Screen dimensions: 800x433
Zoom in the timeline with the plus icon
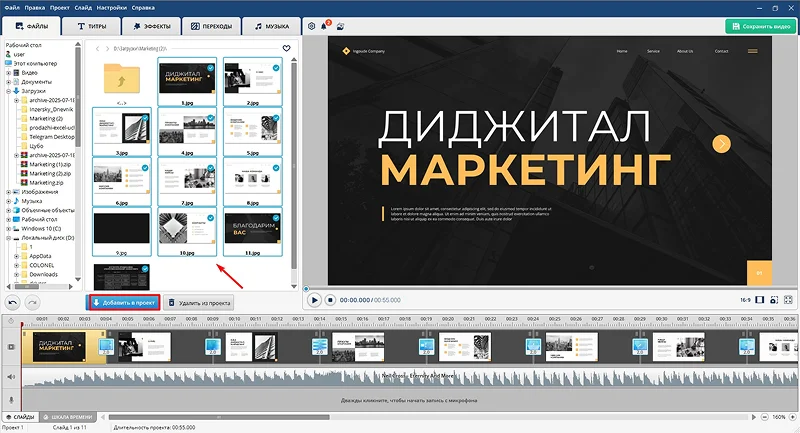tap(793, 417)
